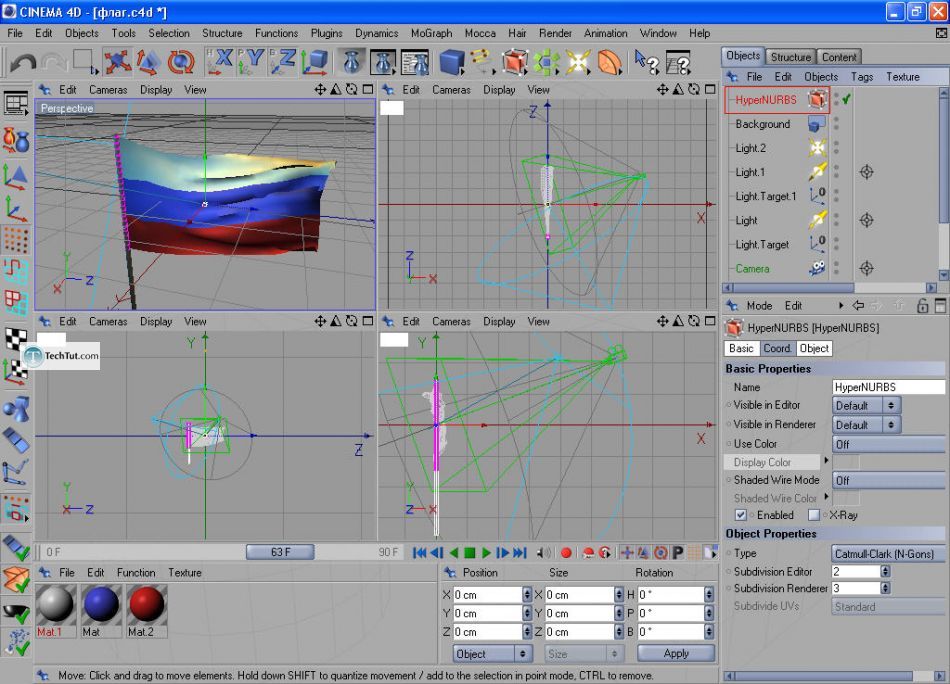Expand the Display Color arrow
This screenshot has height=684, width=950.
click(x=826, y=461)
